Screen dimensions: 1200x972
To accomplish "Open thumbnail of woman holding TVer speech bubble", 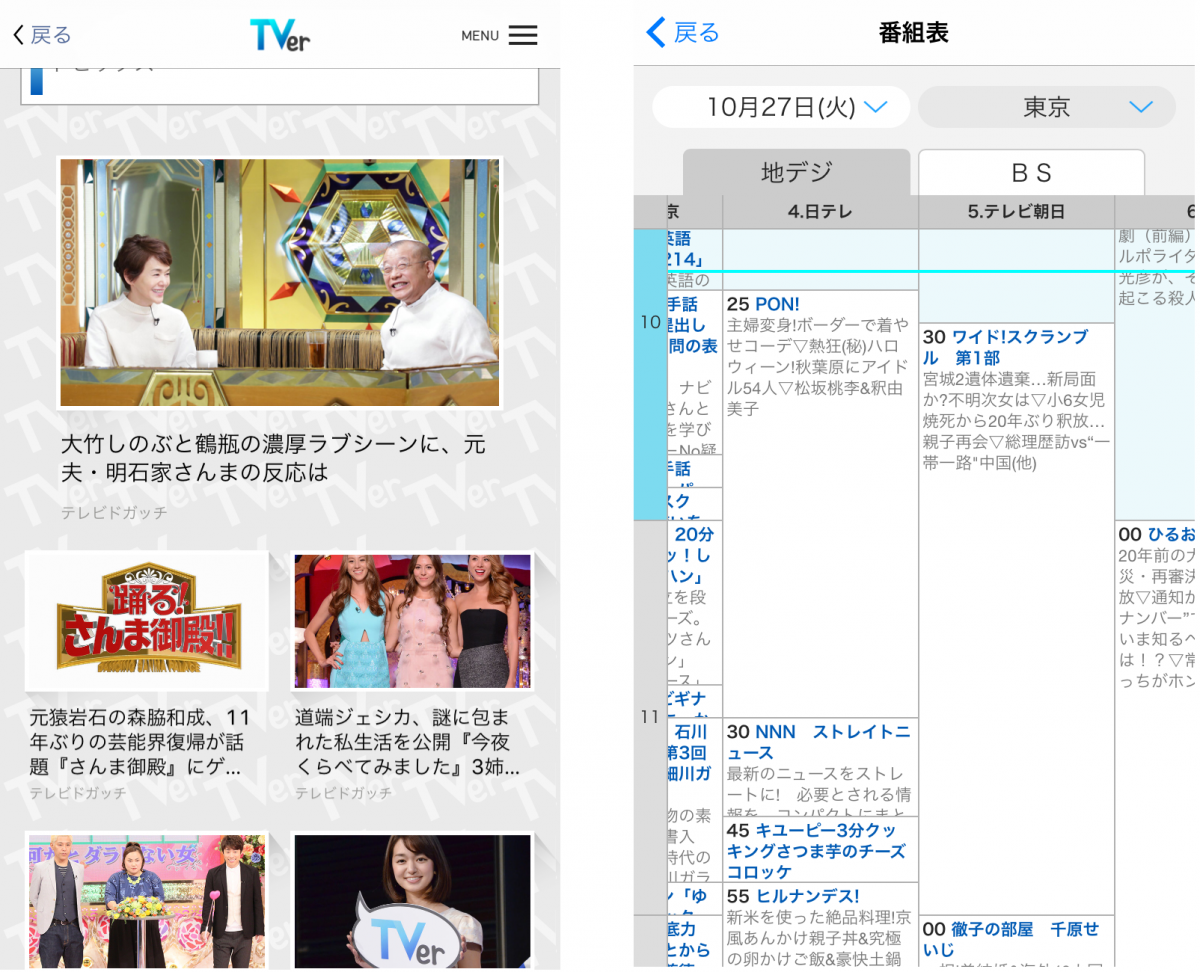I will click(413, 901).
